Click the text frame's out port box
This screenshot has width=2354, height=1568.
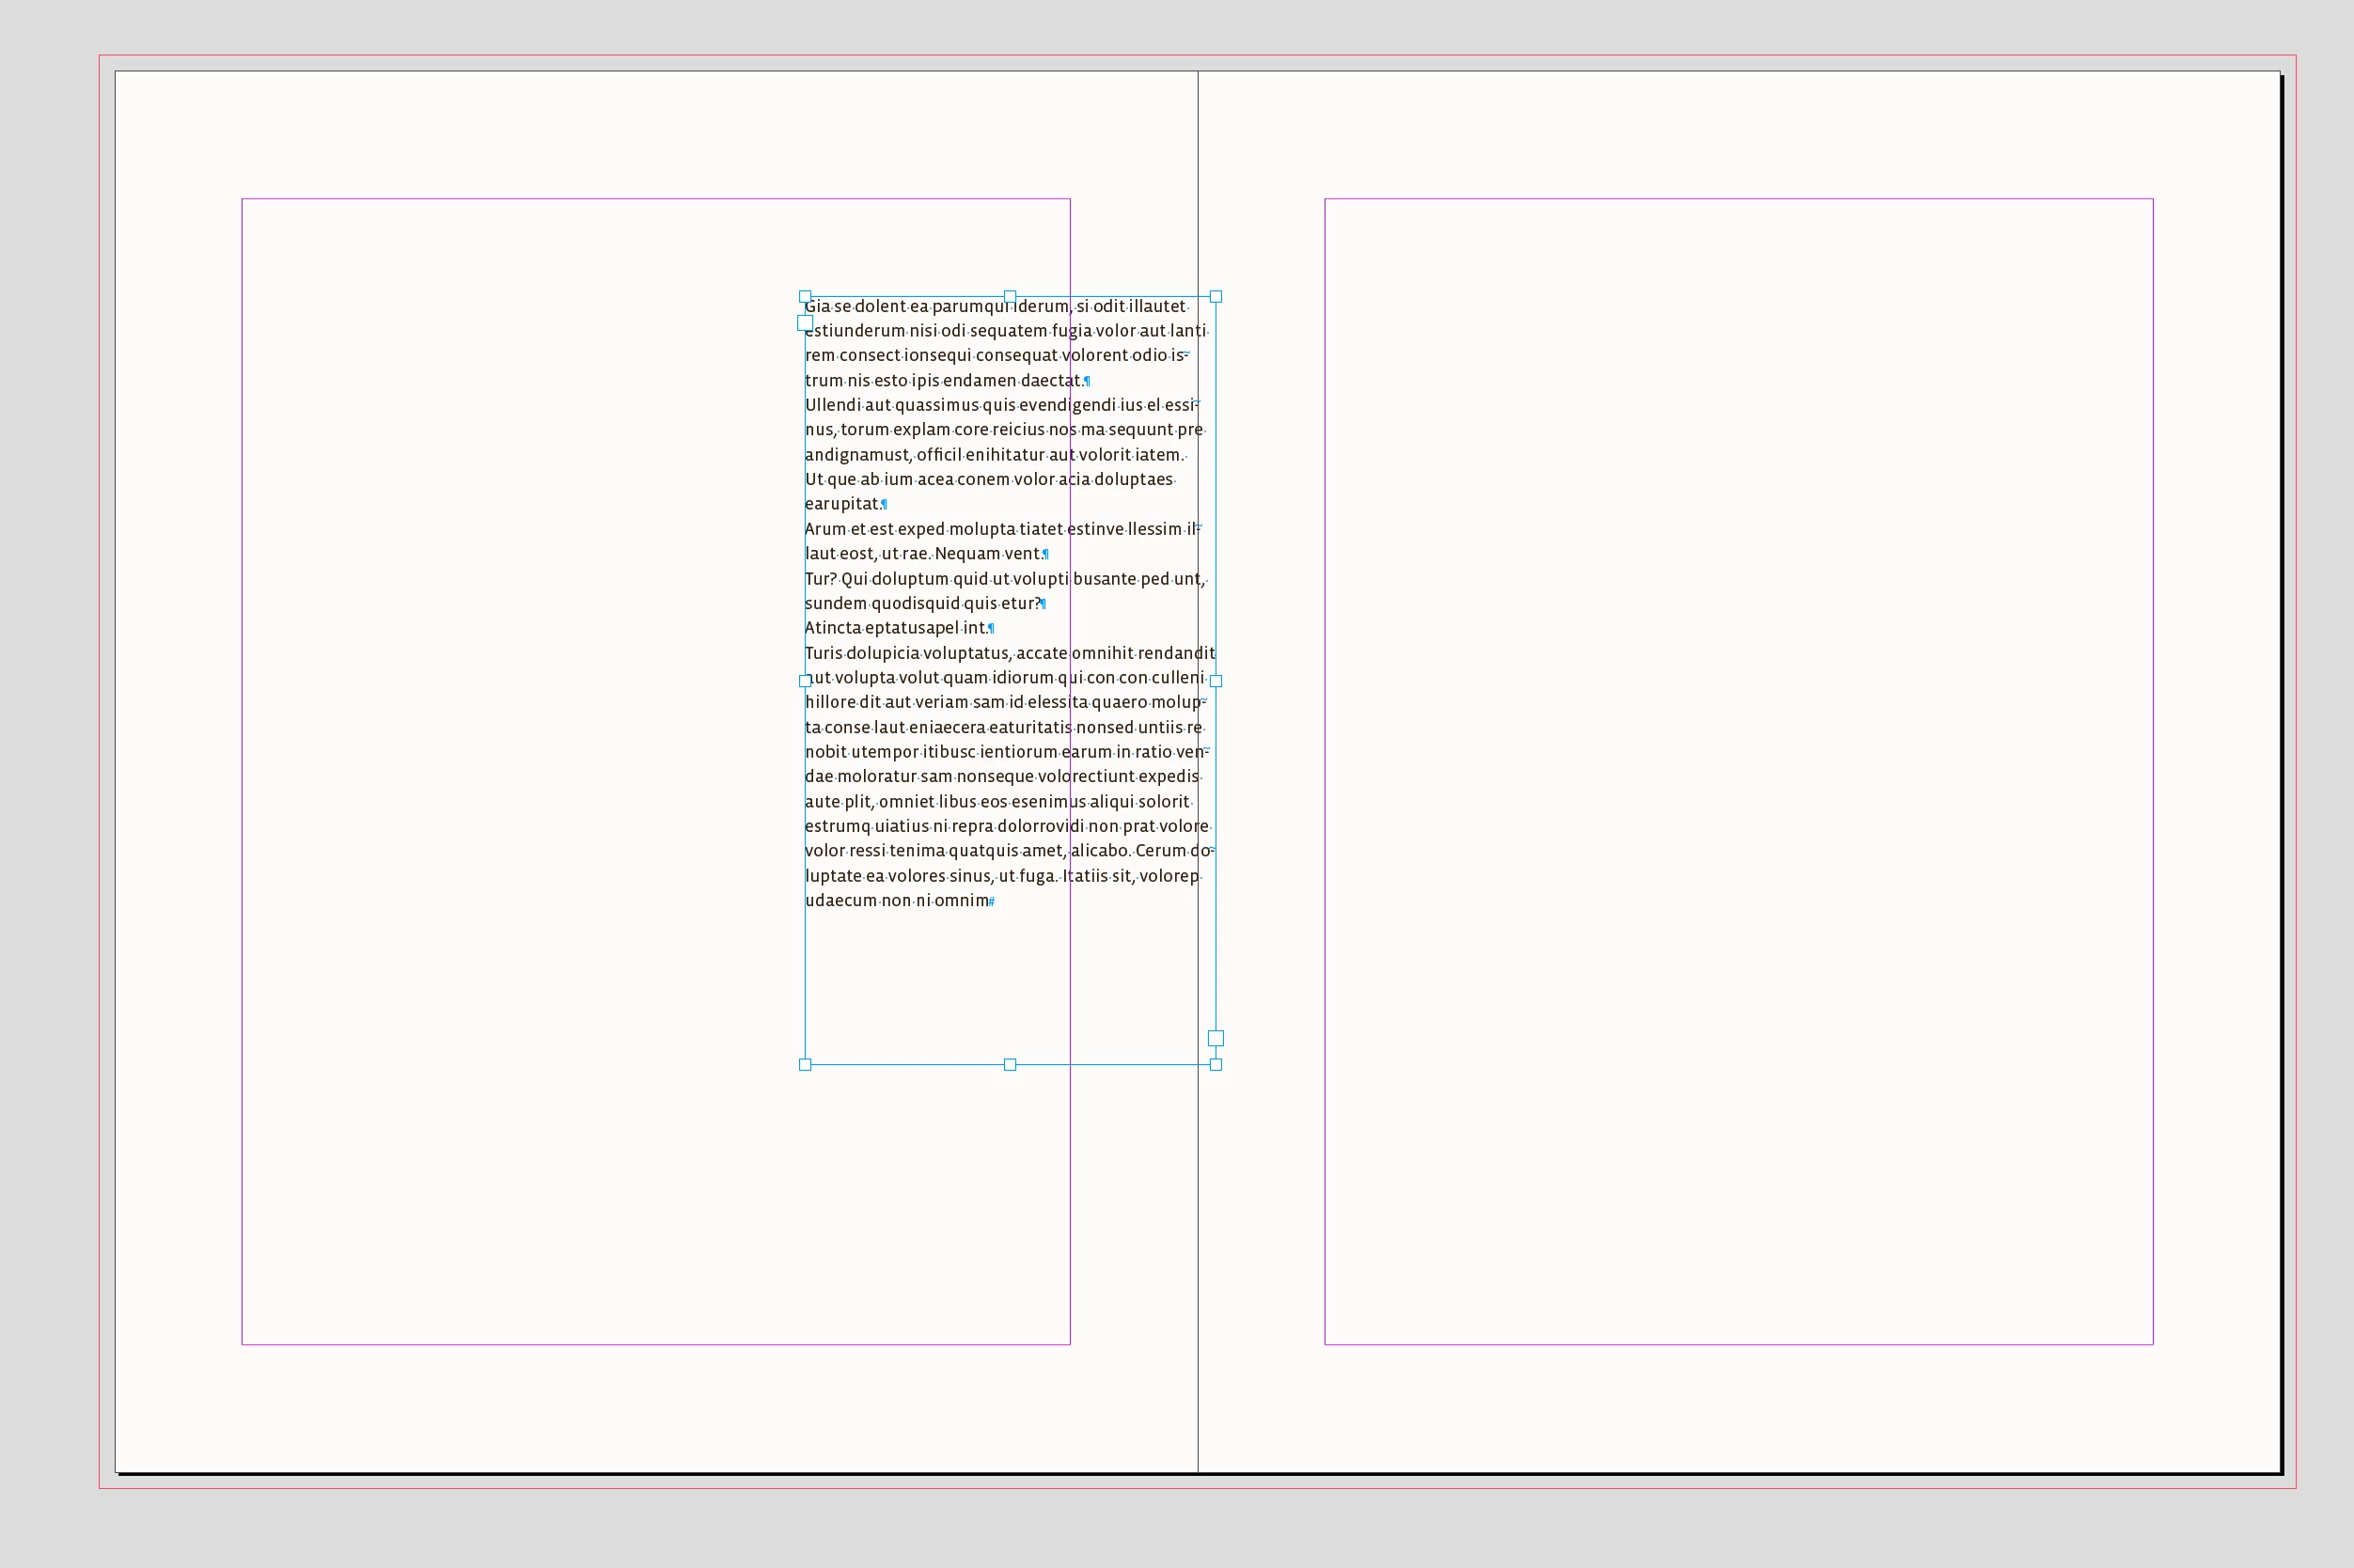click(x=1216, y=1038)
